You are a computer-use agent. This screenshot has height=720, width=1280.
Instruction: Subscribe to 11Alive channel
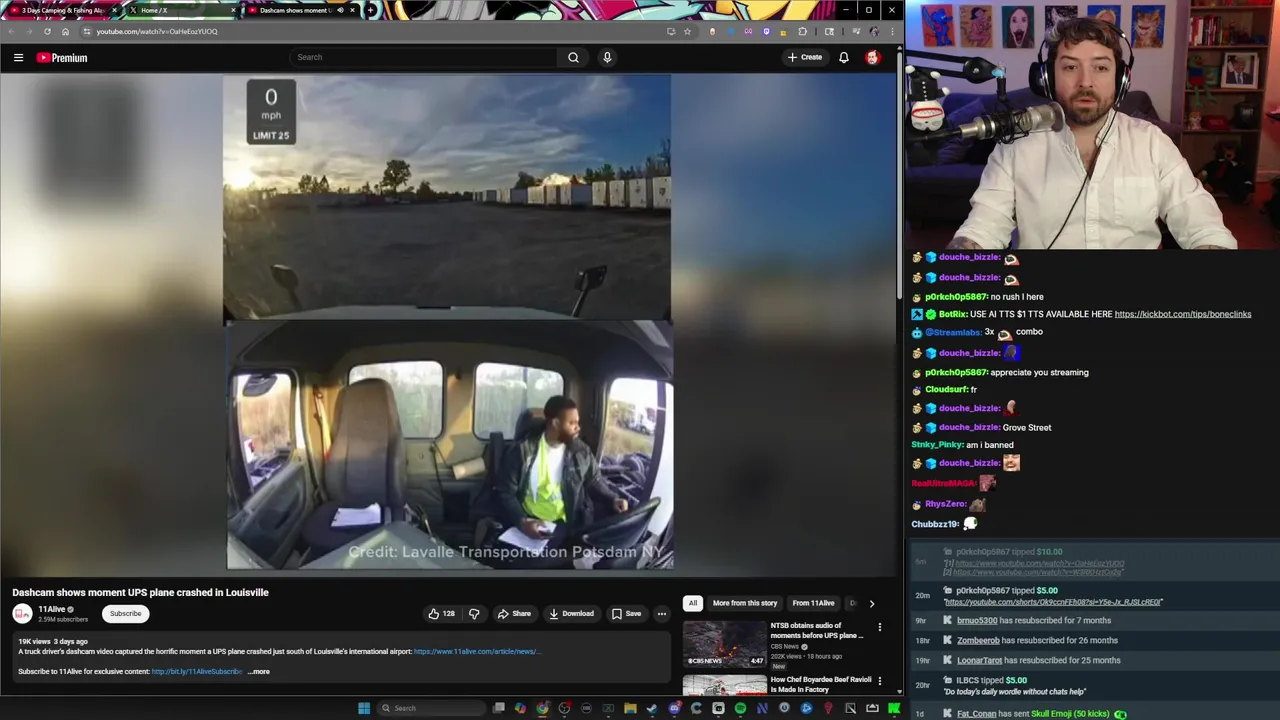click(x=125, y=613)
